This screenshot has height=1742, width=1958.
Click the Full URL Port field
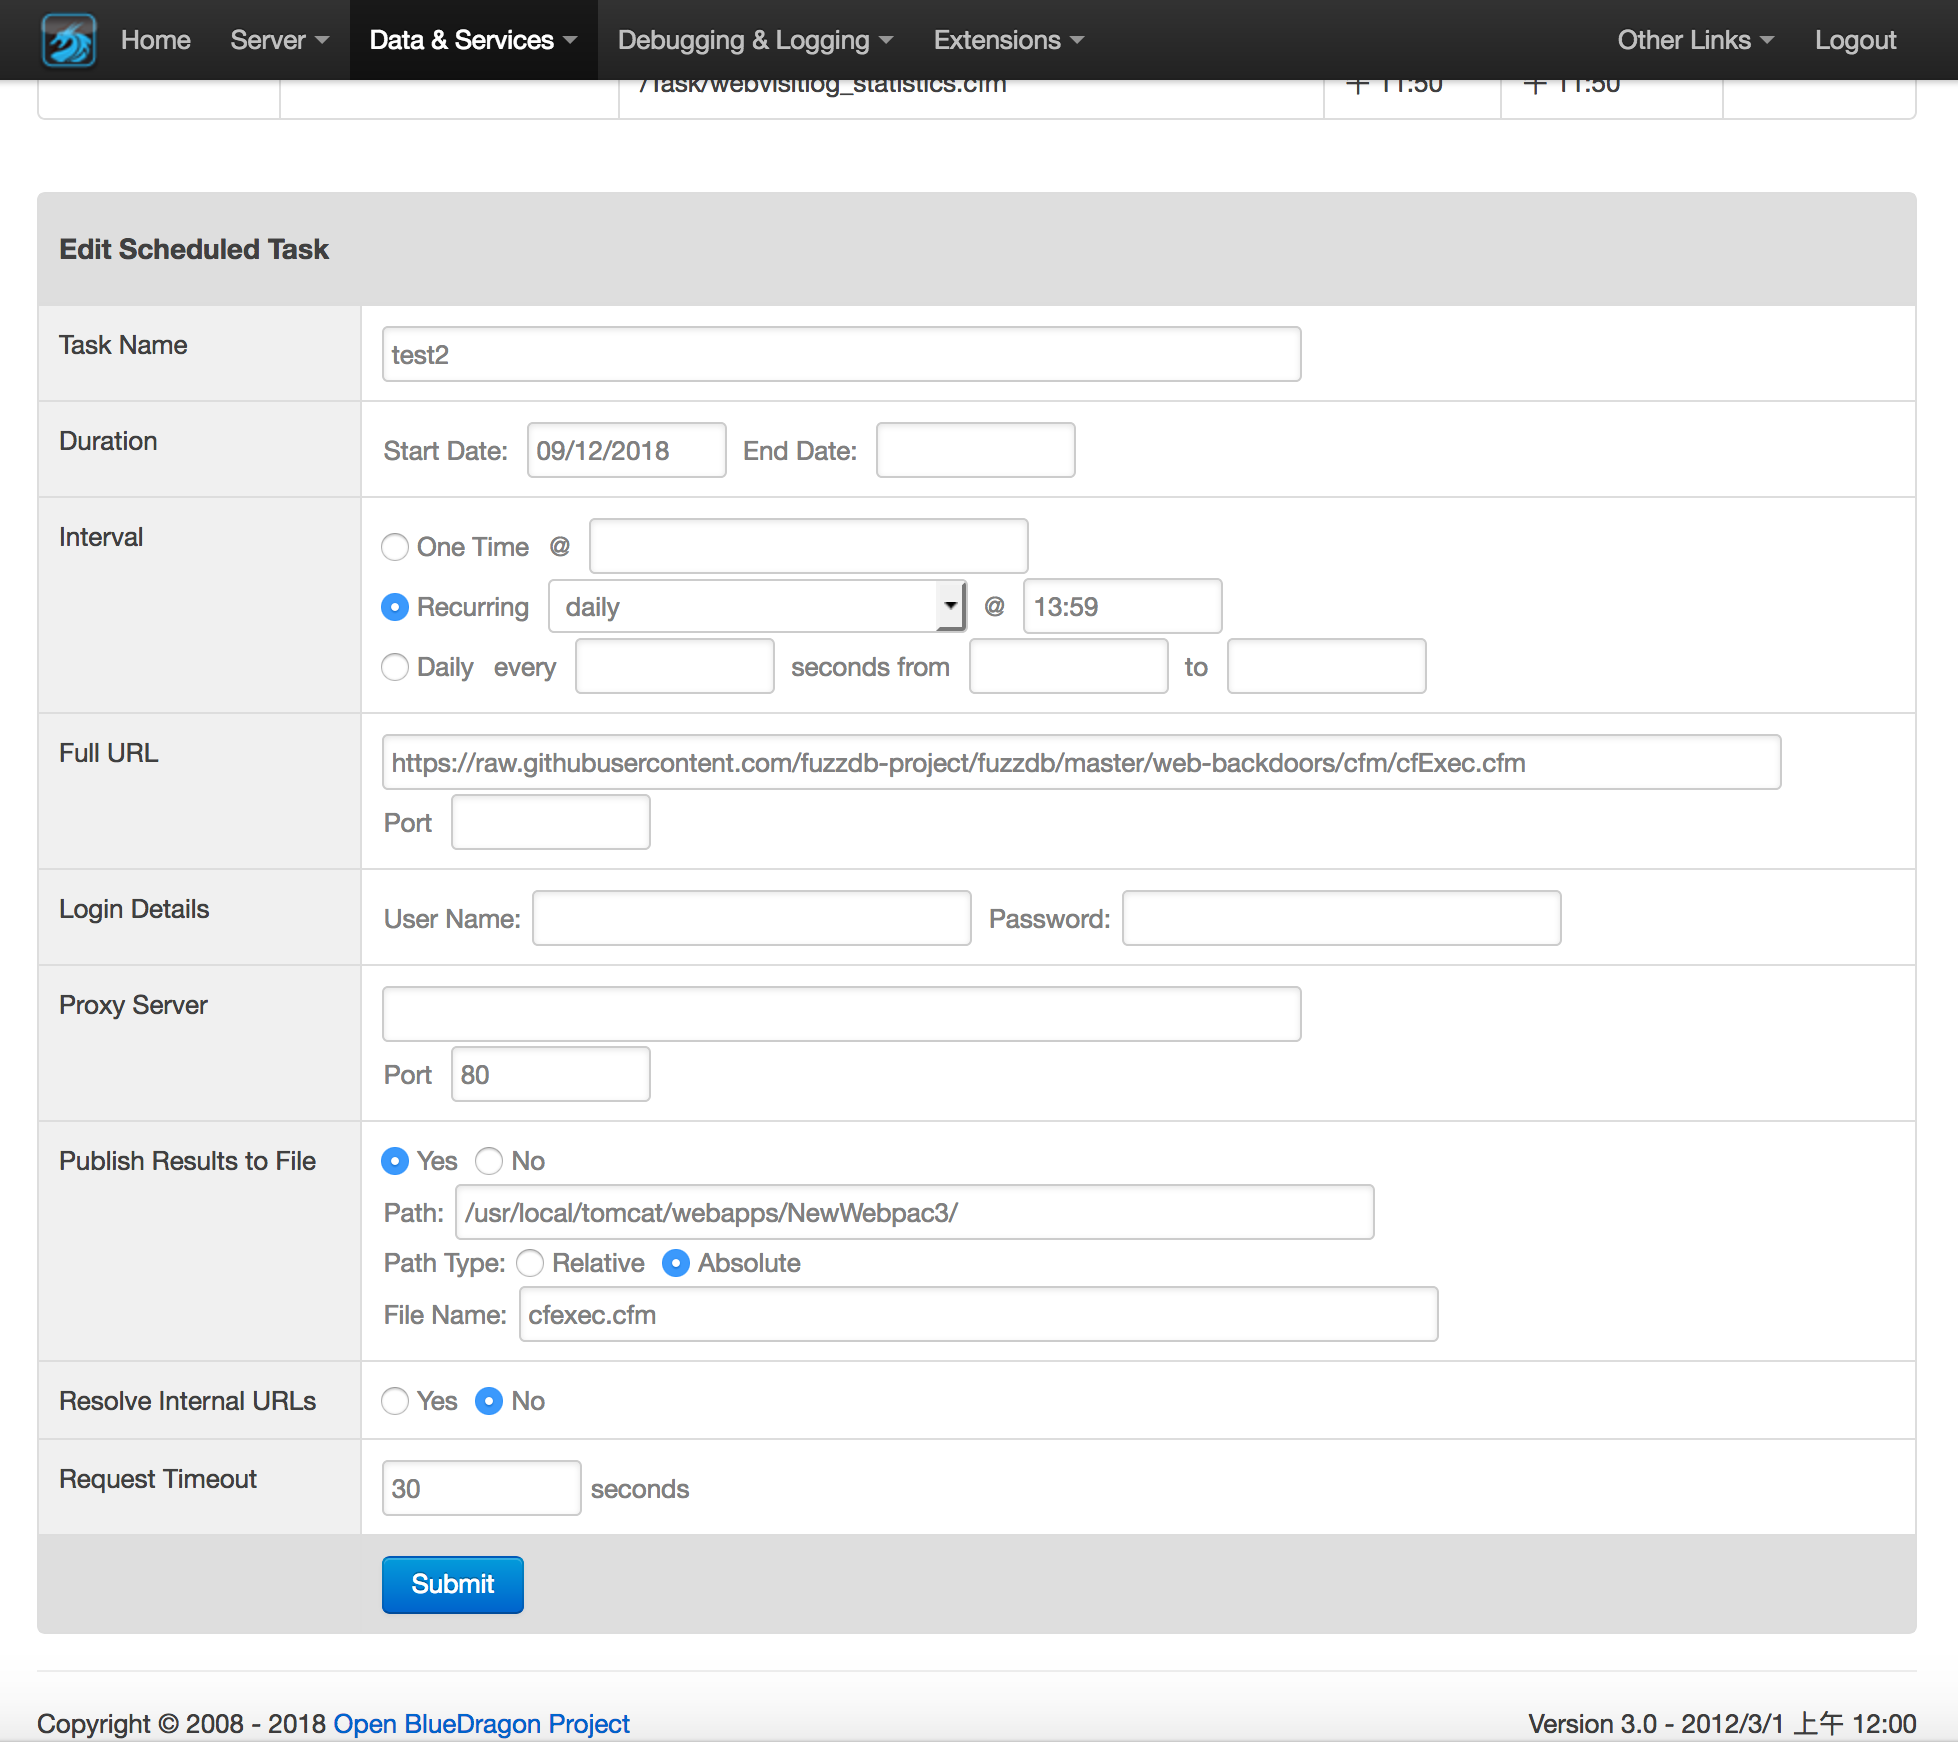coord(550,822)
